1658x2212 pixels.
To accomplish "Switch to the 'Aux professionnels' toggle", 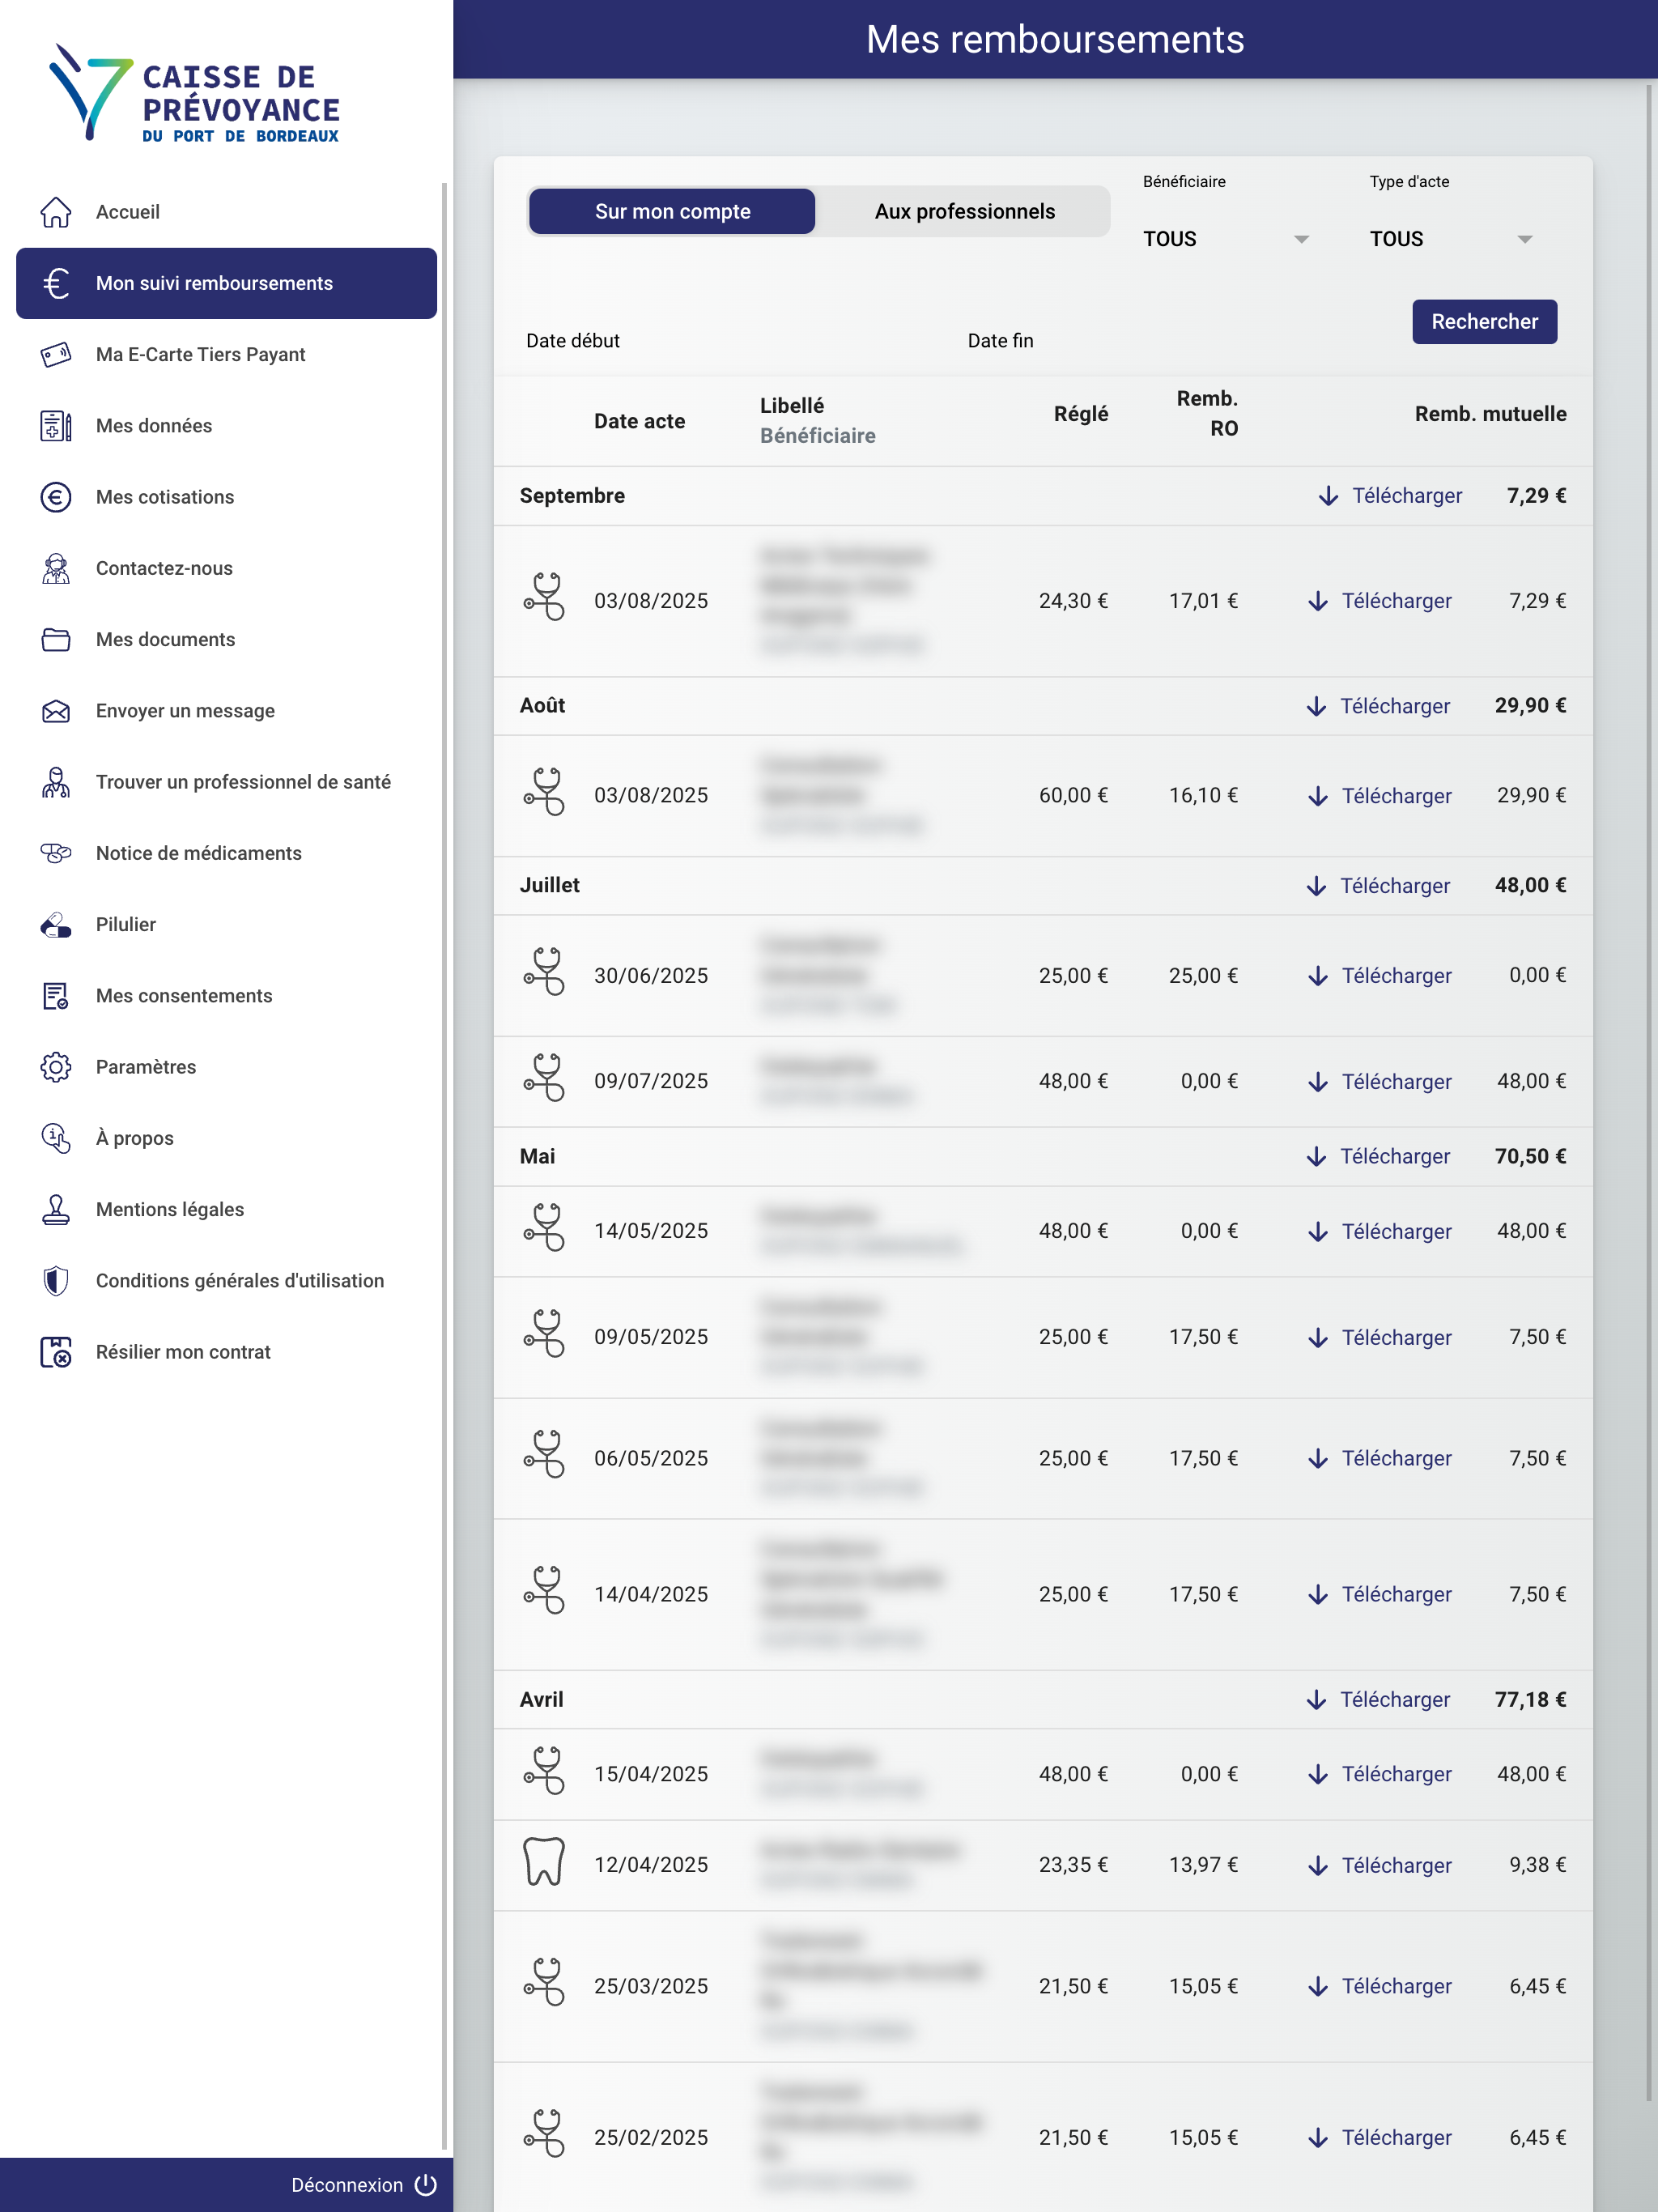I will coord(964,211).
